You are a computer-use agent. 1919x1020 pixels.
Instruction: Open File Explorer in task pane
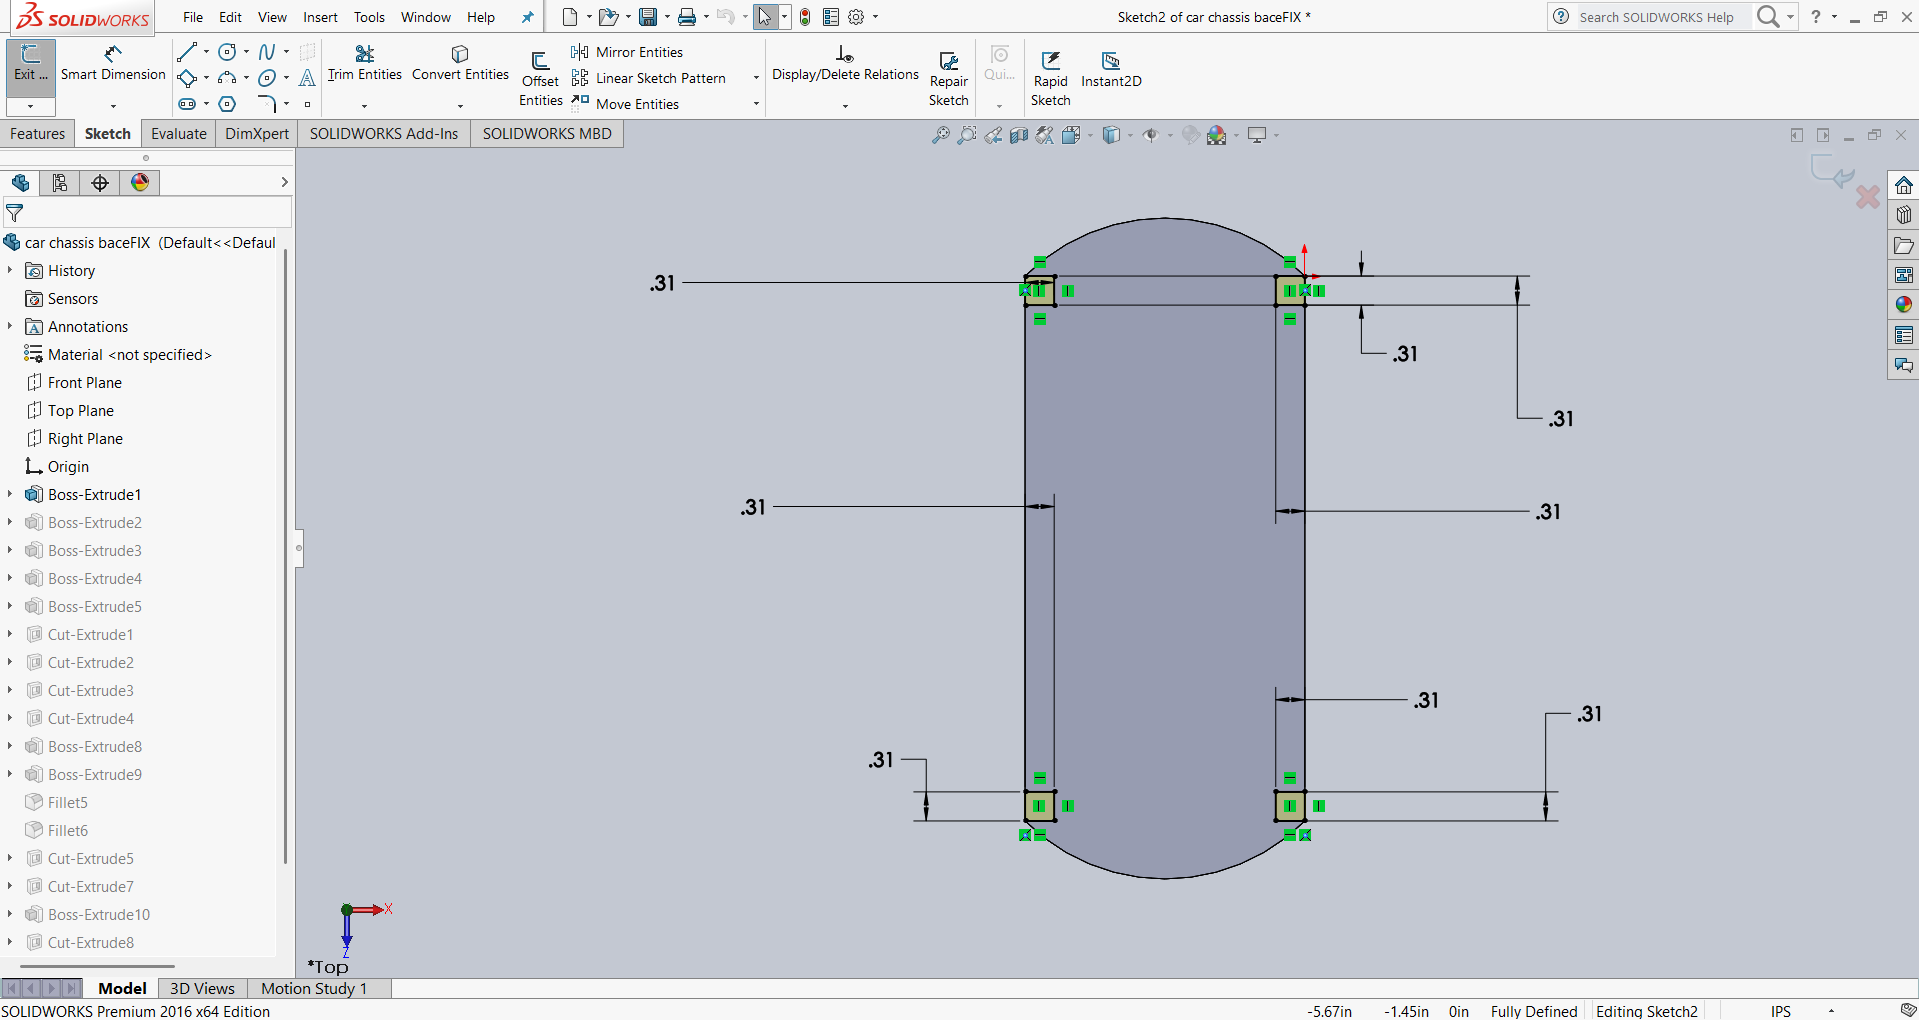[x=1904, y=245]
